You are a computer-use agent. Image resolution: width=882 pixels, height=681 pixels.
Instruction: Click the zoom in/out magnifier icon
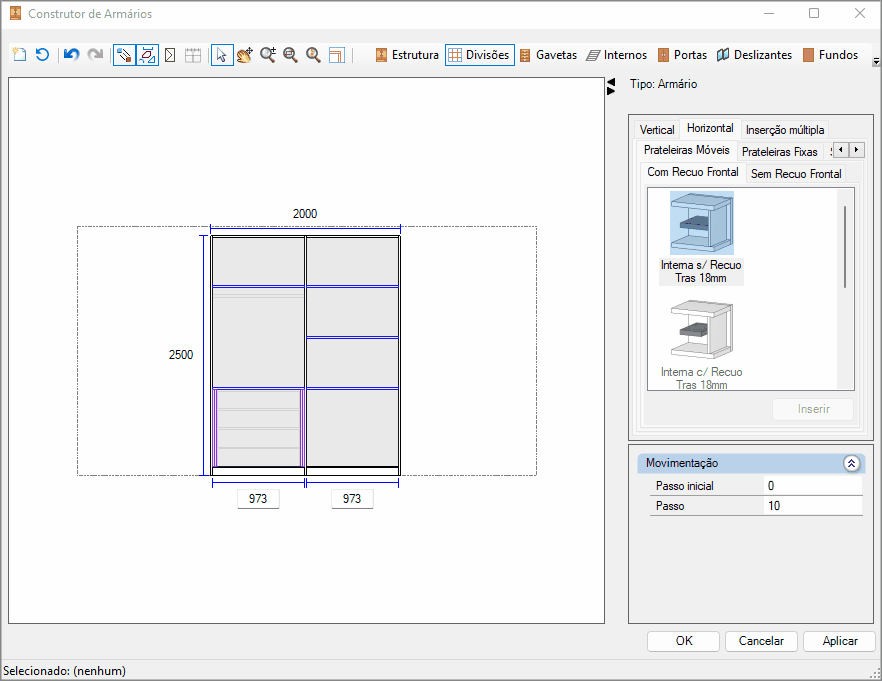[x=268, y=55]
